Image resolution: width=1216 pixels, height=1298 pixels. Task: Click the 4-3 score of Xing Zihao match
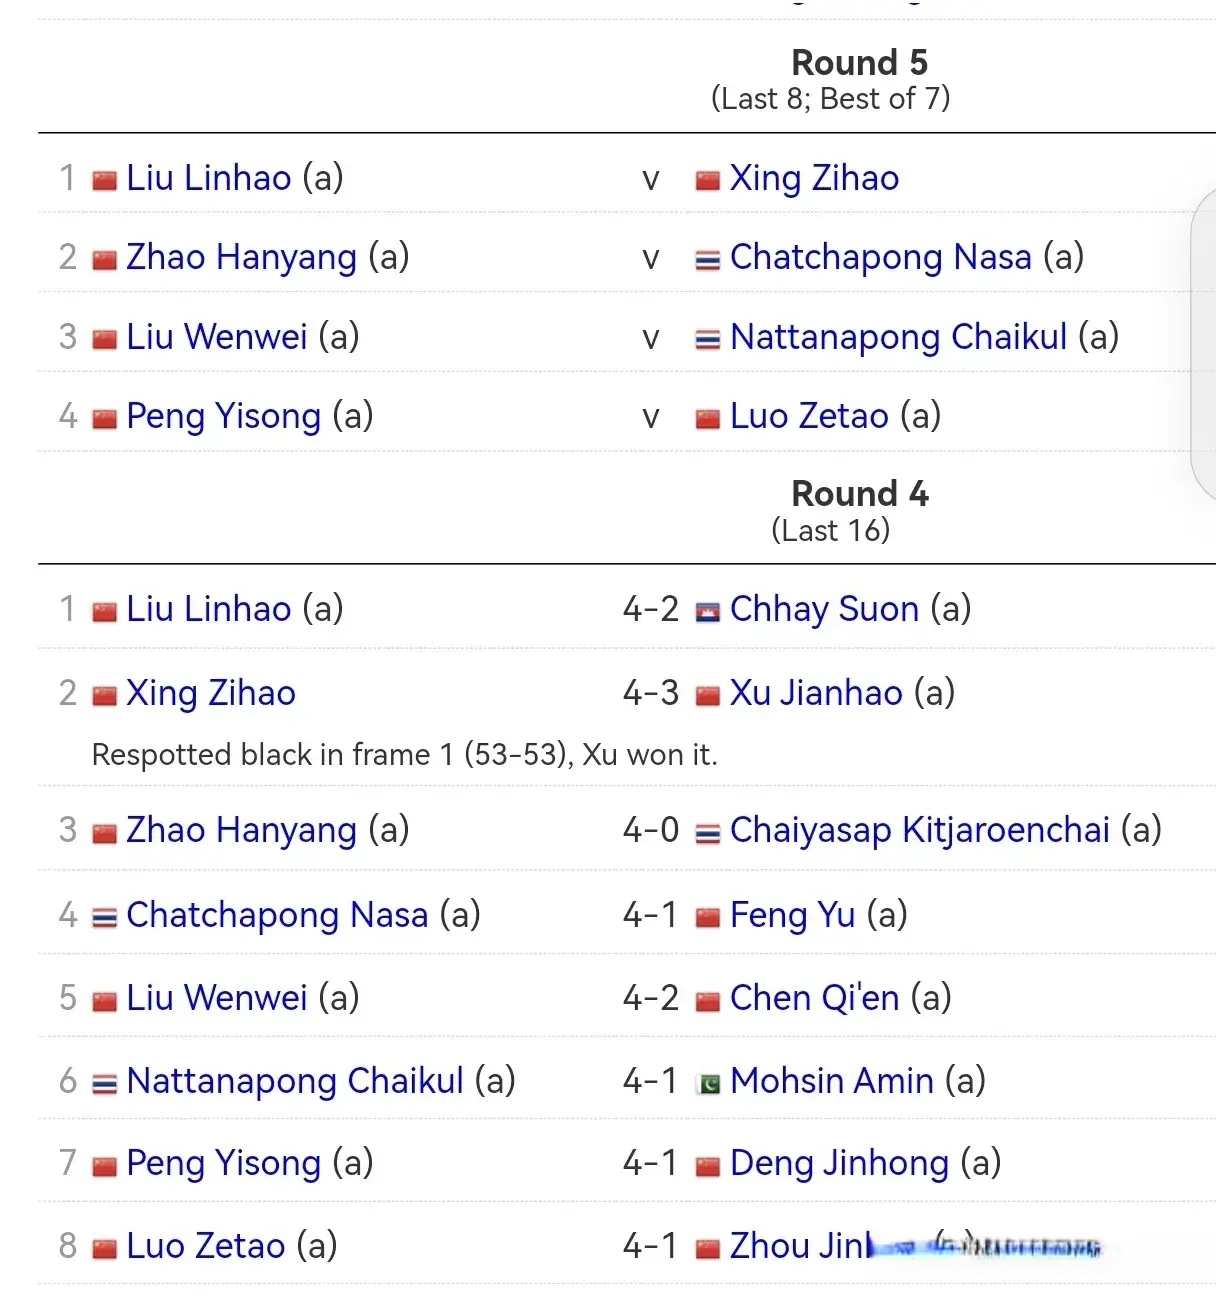pyautogui.click(x=650, y=693)
